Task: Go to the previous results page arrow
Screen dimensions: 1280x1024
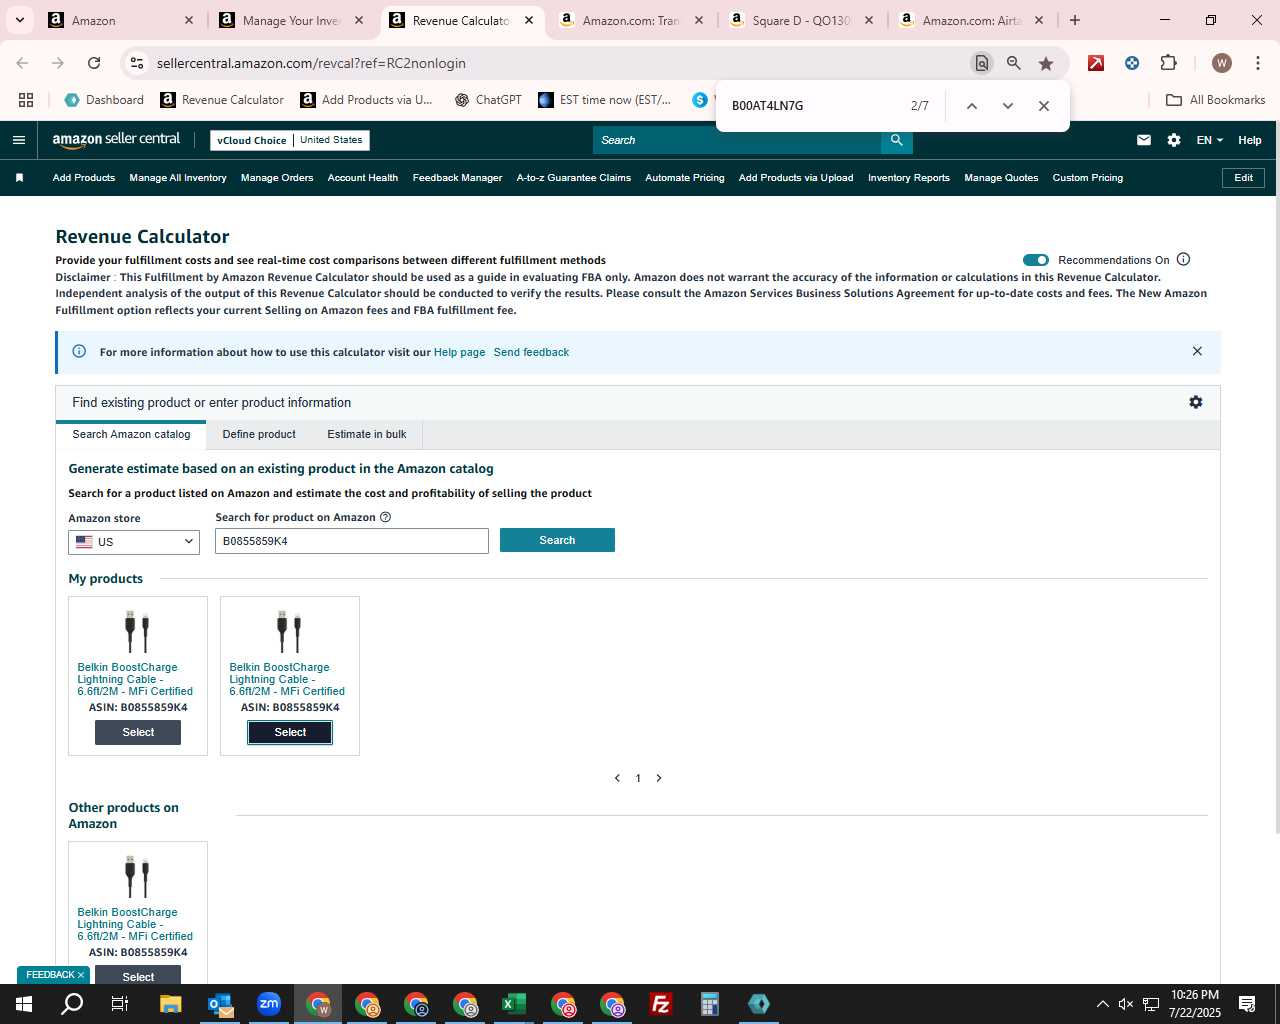Action: (617, 778)
